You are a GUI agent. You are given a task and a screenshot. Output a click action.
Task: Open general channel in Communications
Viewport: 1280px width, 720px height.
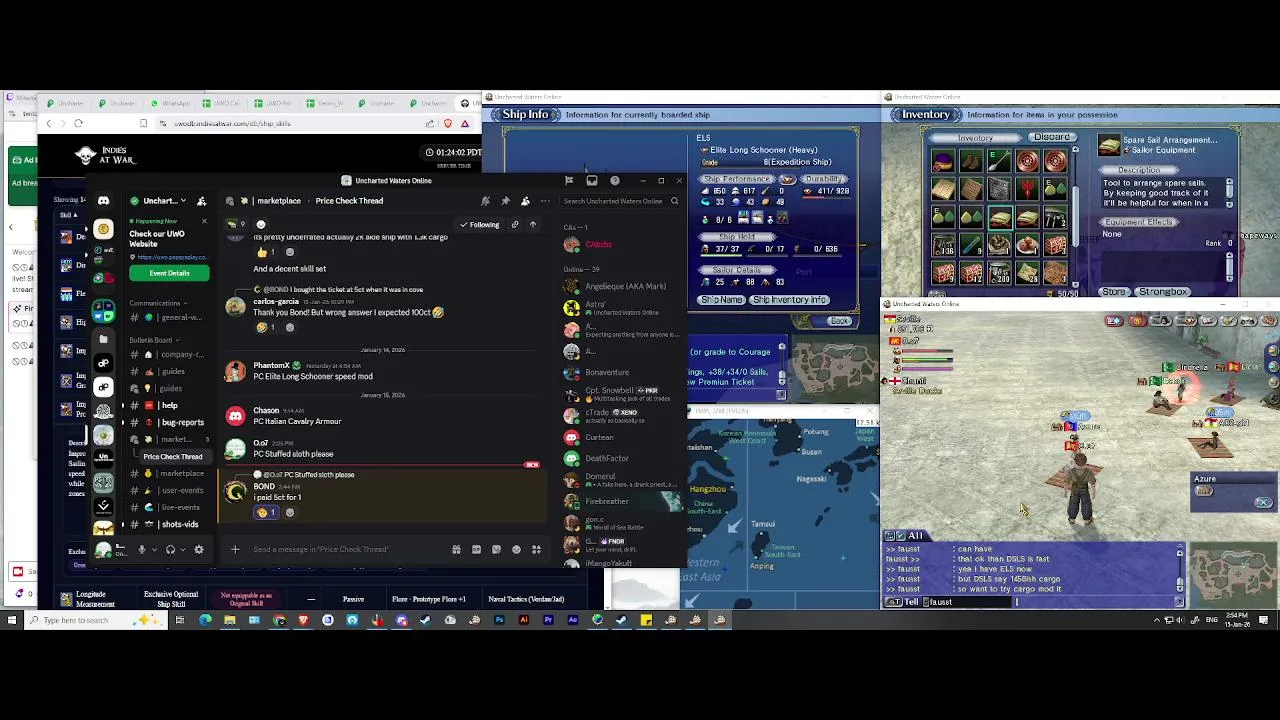168,317
